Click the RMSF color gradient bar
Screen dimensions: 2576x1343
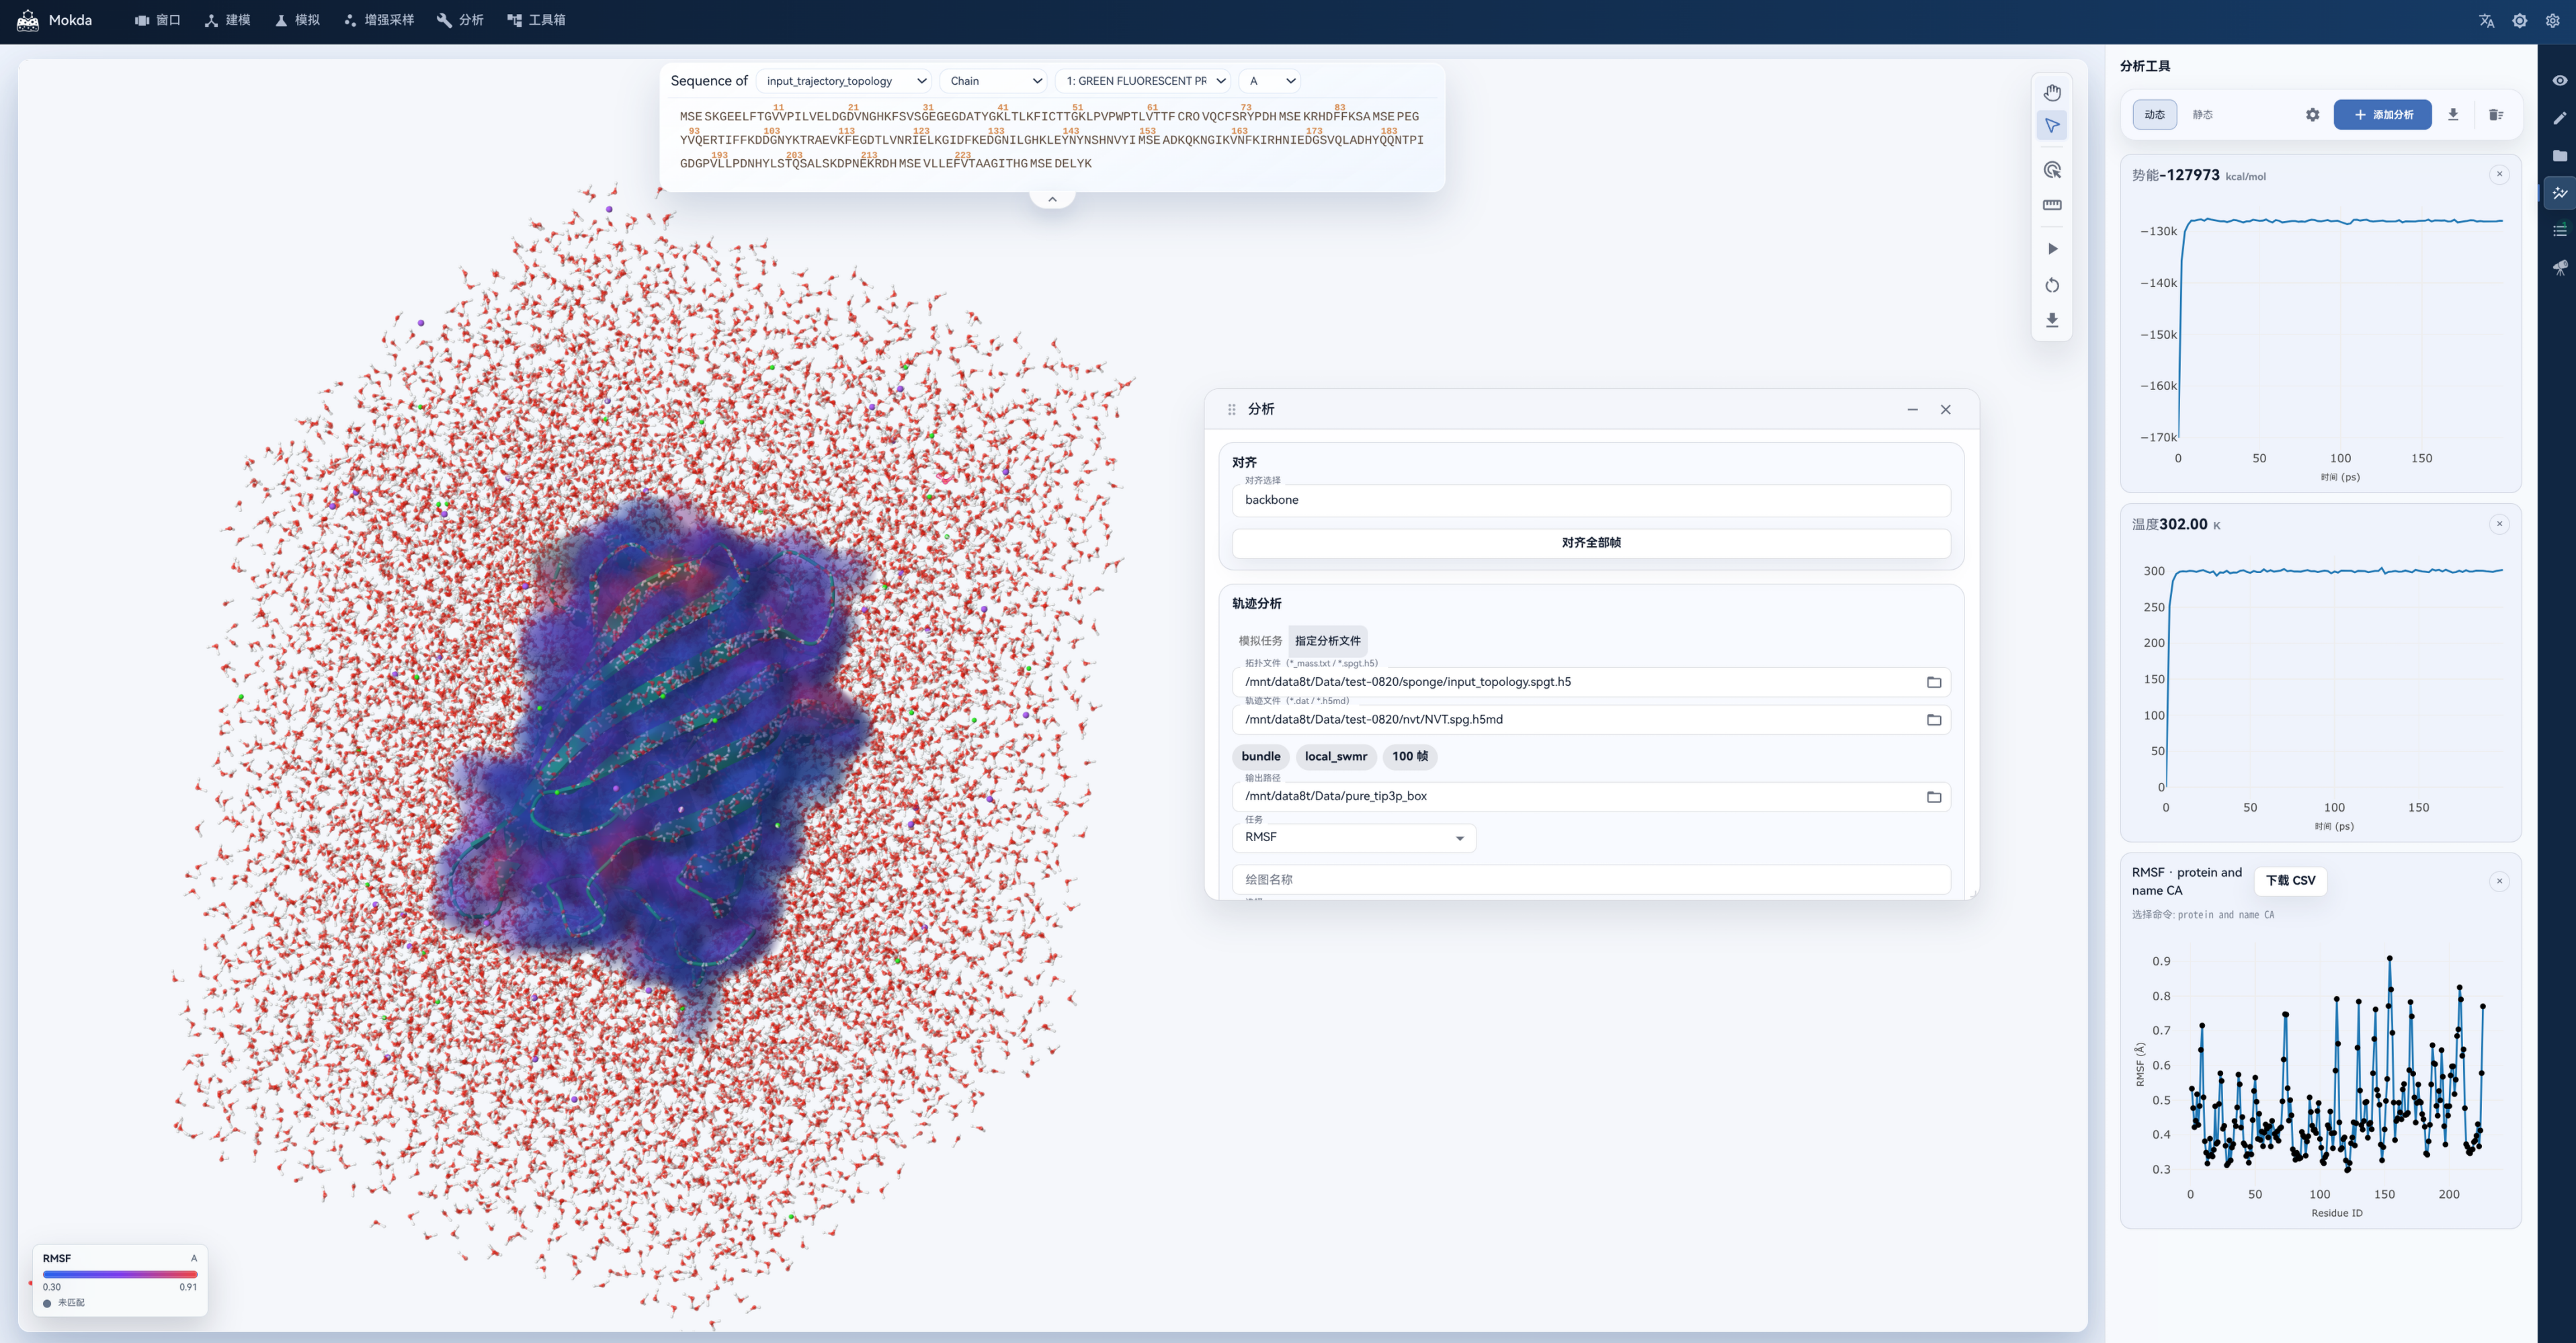120,1274
